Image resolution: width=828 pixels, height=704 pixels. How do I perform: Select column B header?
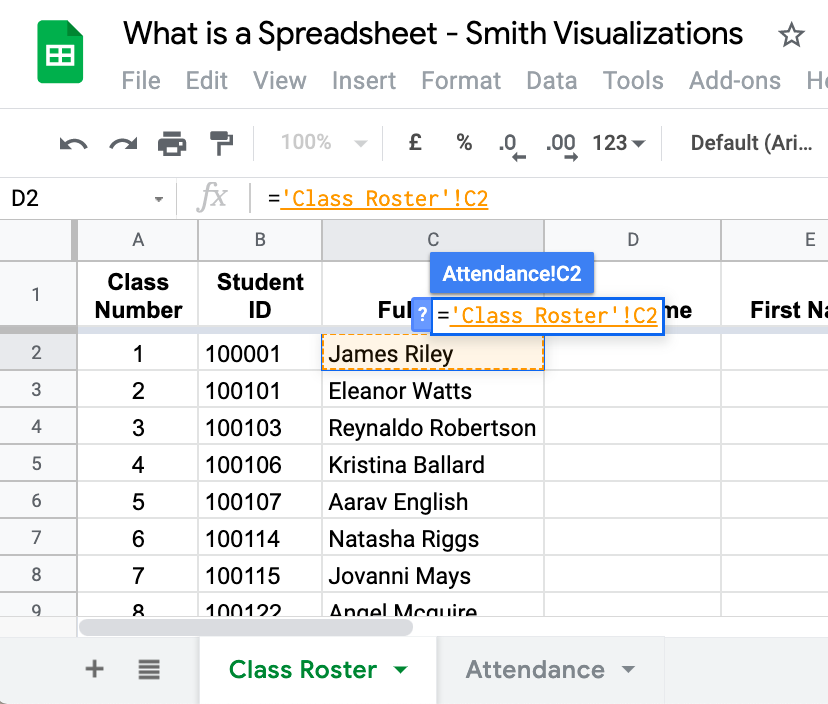point(260,240)
